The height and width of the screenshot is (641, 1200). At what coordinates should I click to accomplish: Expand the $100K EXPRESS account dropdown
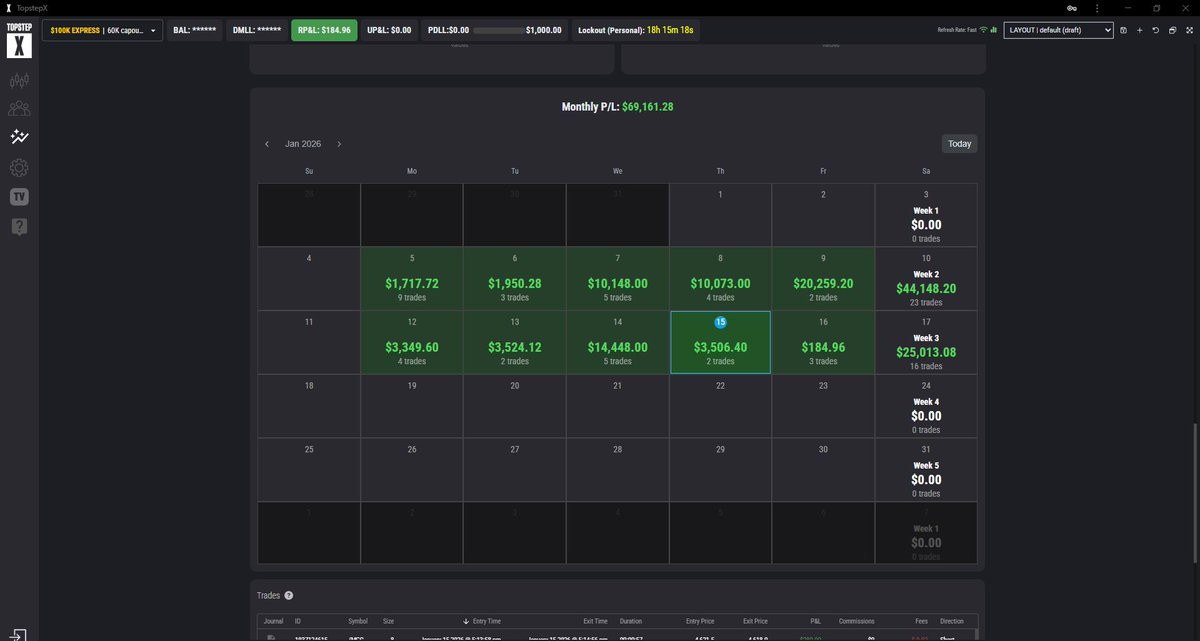tap(101, 30)
